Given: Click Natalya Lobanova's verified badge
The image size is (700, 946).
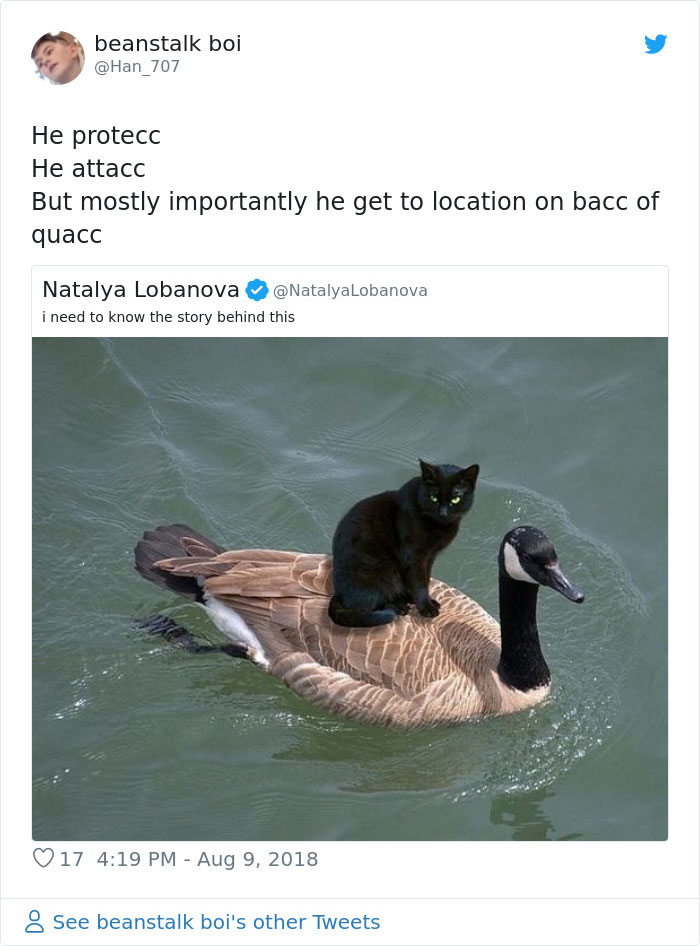Looking at the screenshot, I should tap(256, 290).
